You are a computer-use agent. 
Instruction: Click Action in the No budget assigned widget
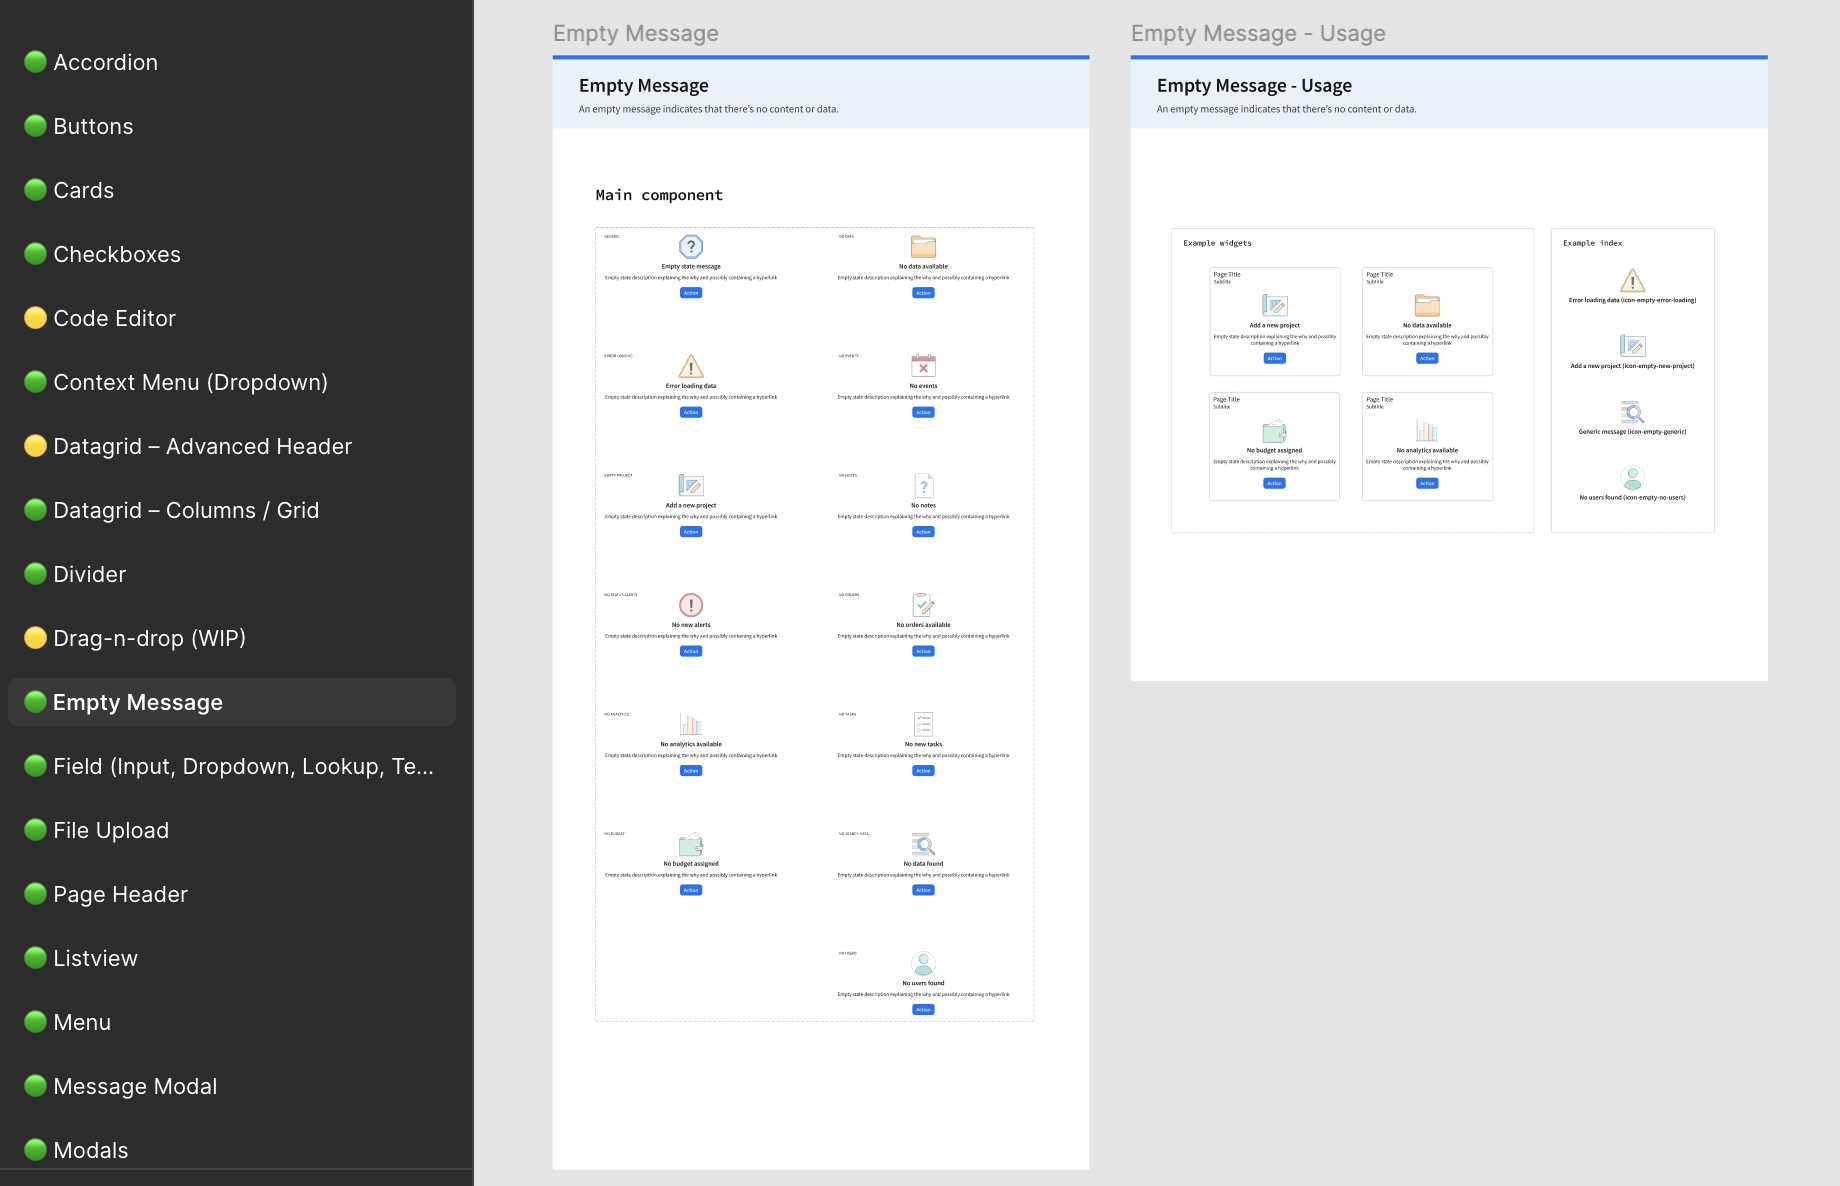coord(1274,483)
